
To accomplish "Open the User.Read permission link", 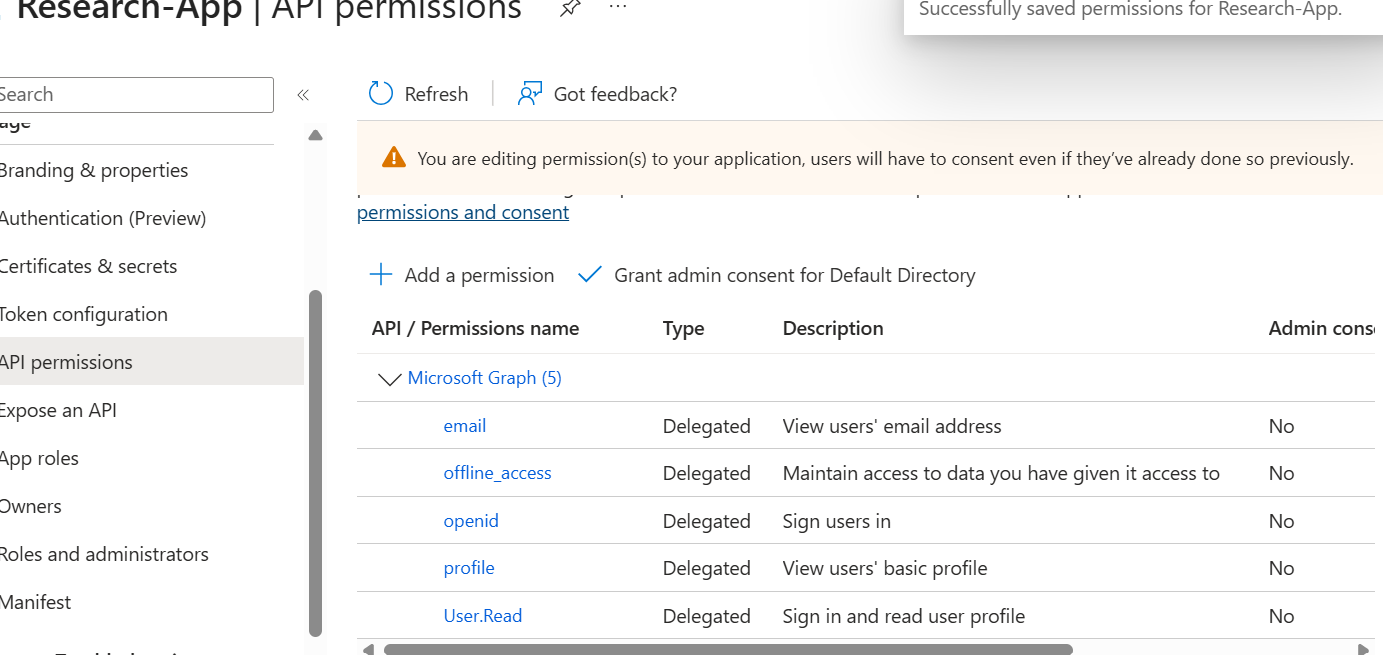I will click(x=483, y=616).
